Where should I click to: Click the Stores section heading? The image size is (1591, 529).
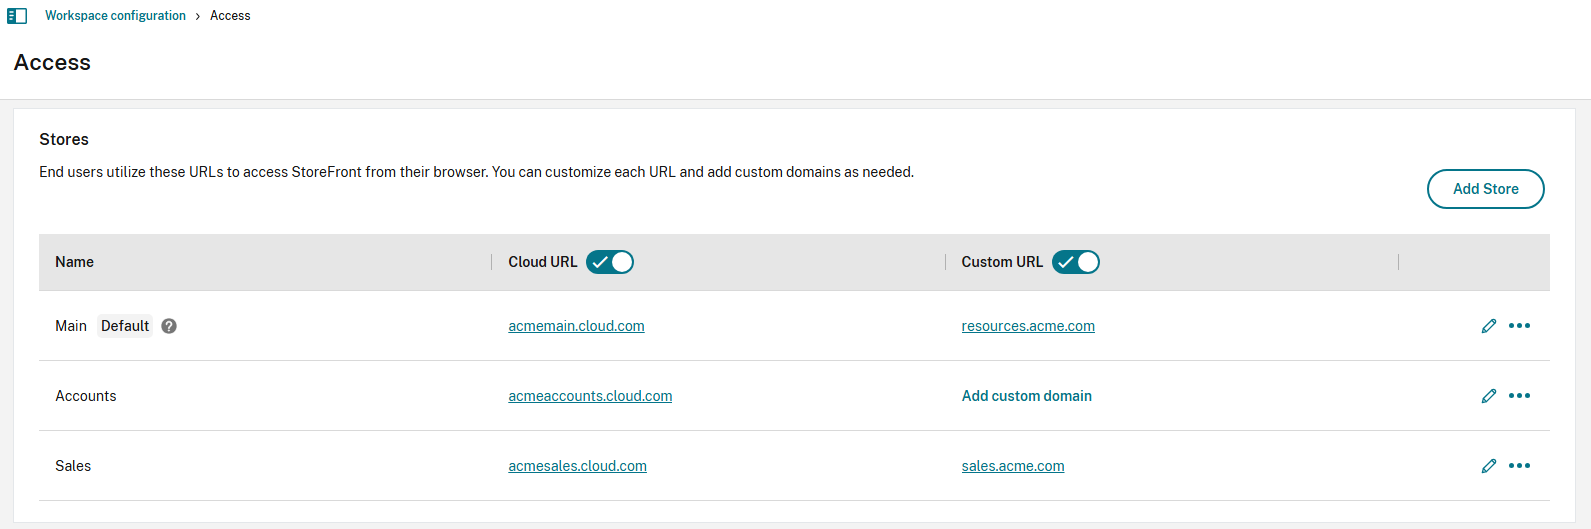tap(64, 139)
